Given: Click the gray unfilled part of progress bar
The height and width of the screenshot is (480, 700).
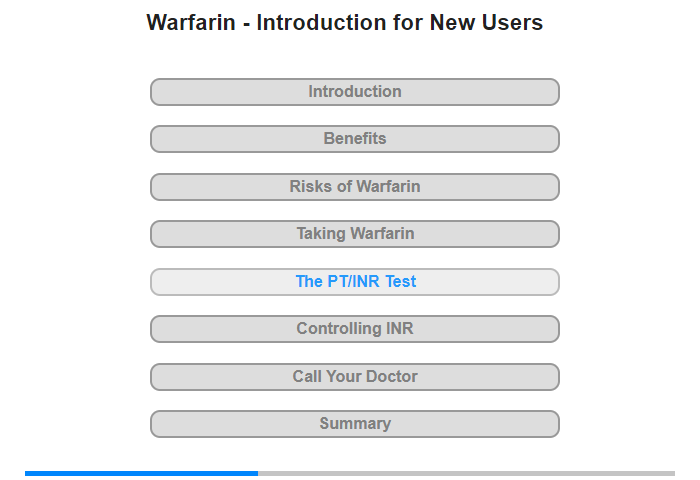Looking at the screenshot, I should coord(466,473).
